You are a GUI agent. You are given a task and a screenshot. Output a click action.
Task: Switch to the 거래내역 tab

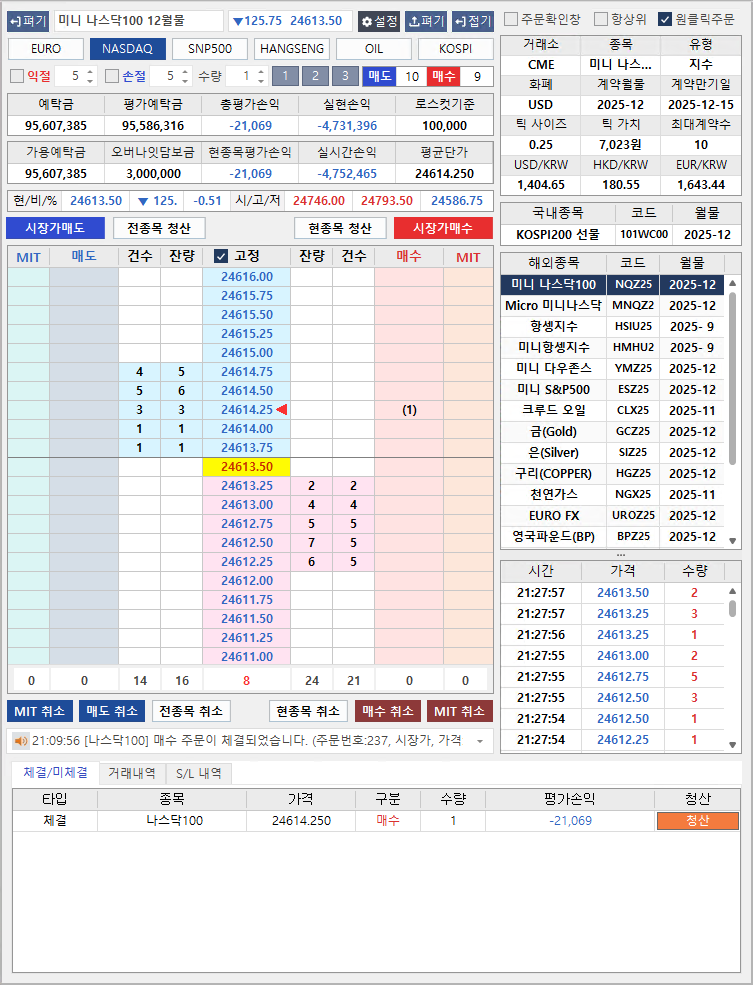pyautogui.click(x=131, y=773)
